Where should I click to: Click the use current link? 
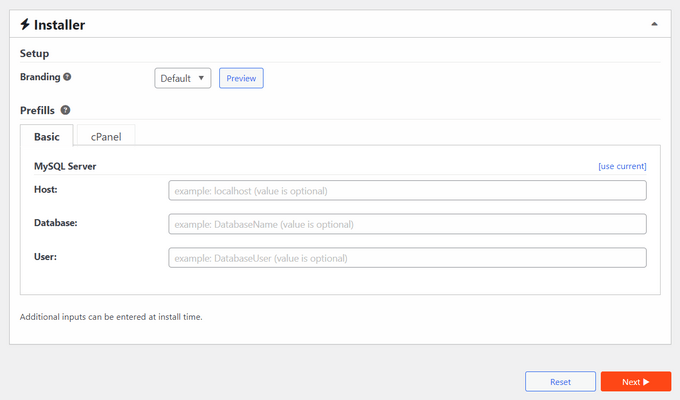coord(622,166)
